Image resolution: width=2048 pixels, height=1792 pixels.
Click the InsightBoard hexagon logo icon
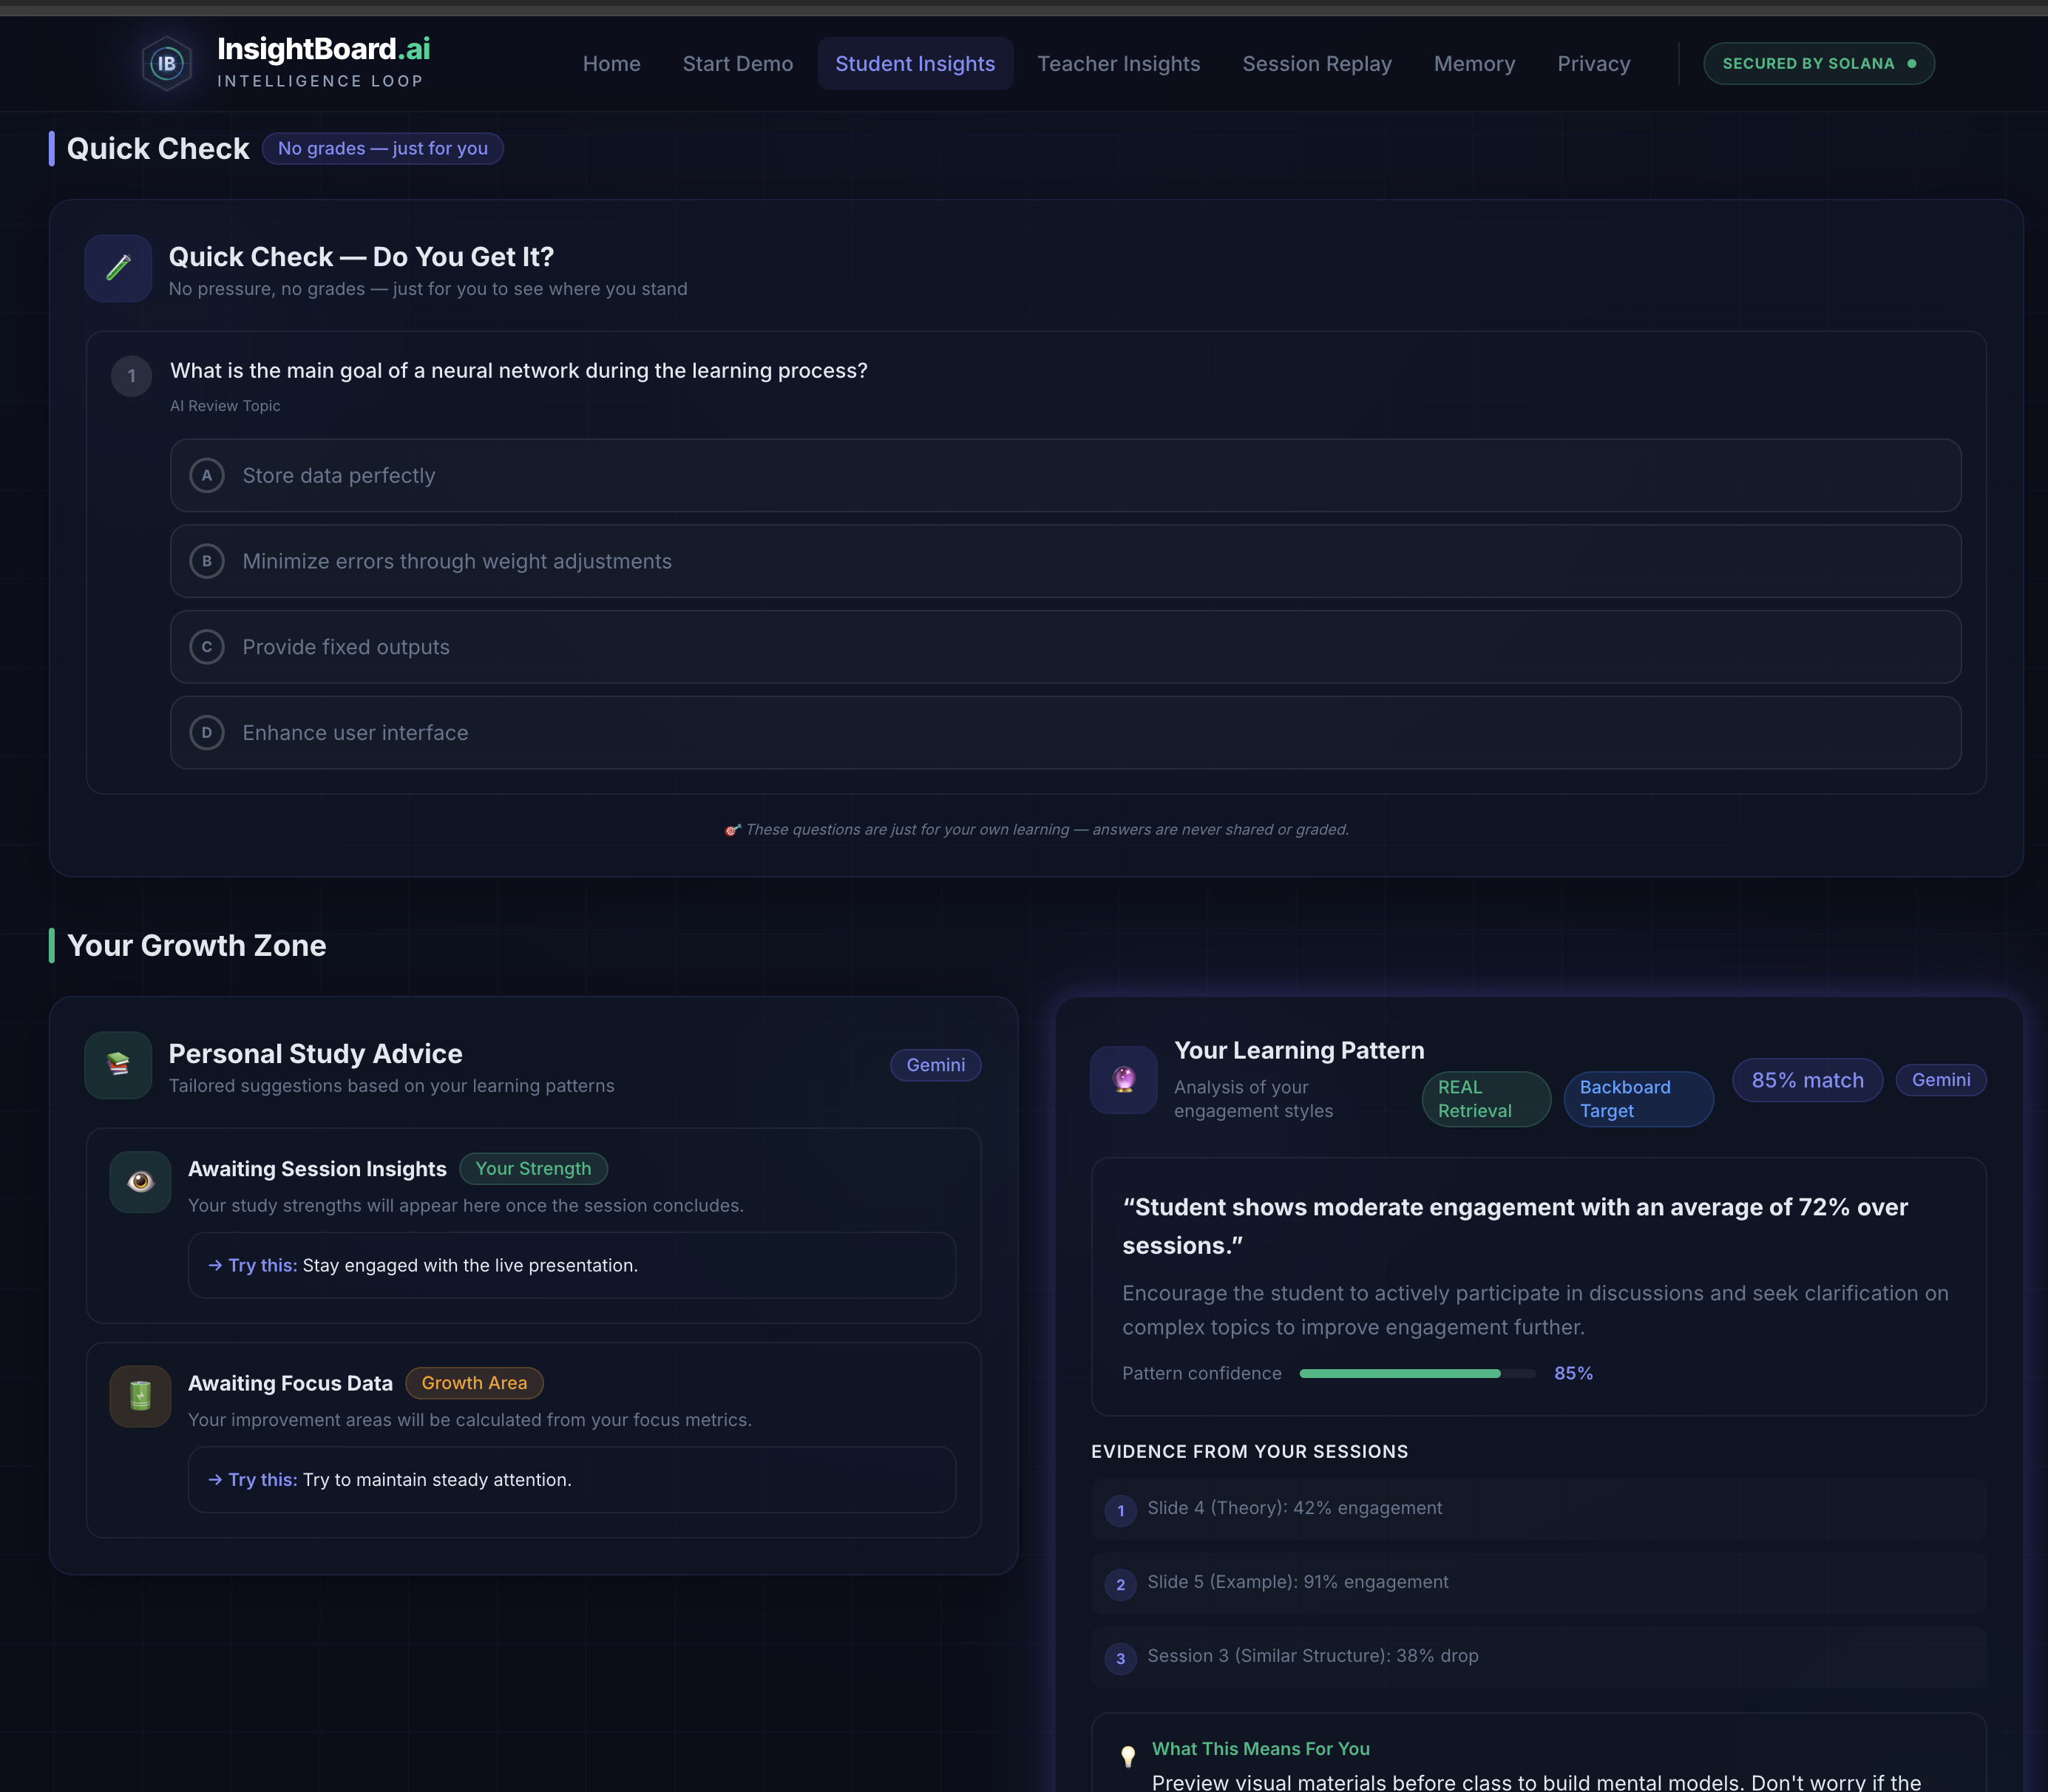tap(166, 64)
